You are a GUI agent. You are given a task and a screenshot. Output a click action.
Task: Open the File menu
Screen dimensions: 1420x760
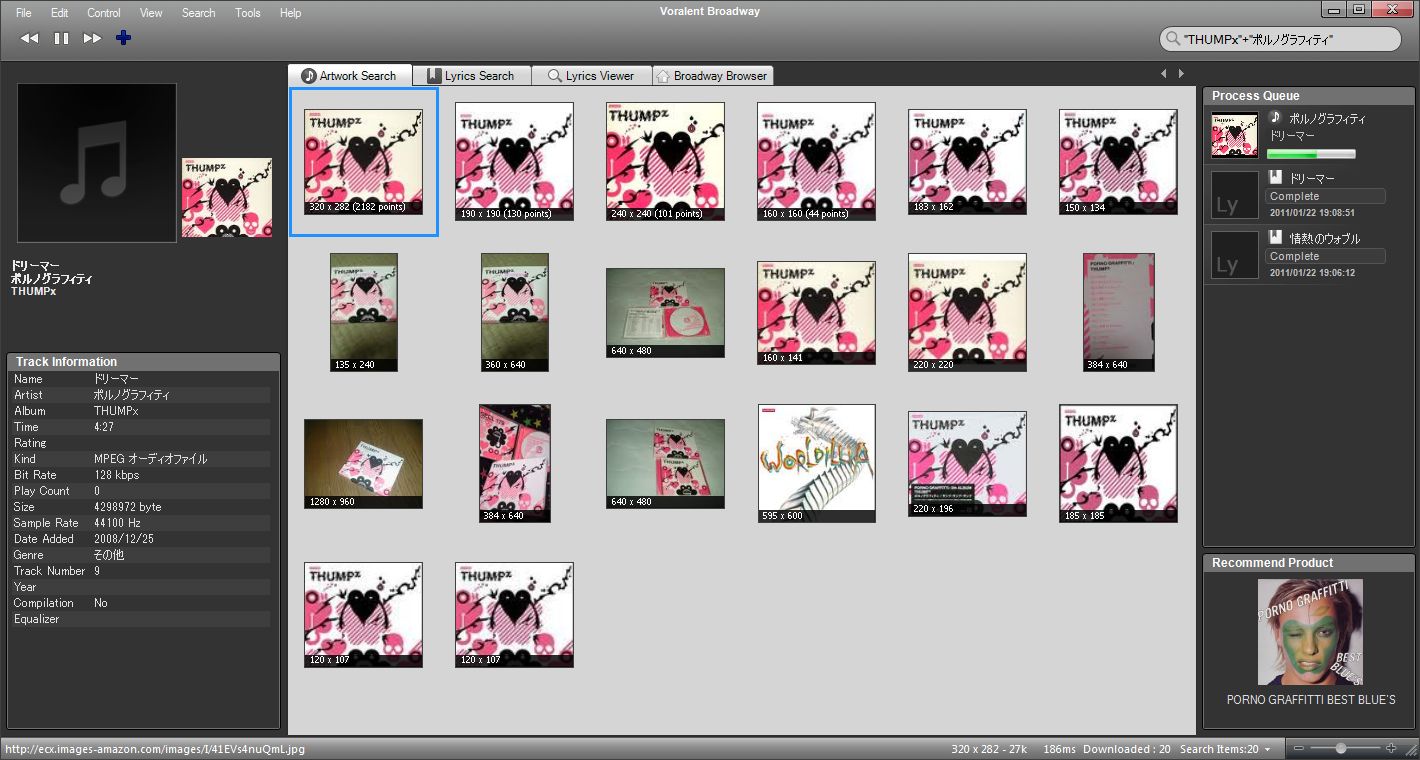pos(24,13)
